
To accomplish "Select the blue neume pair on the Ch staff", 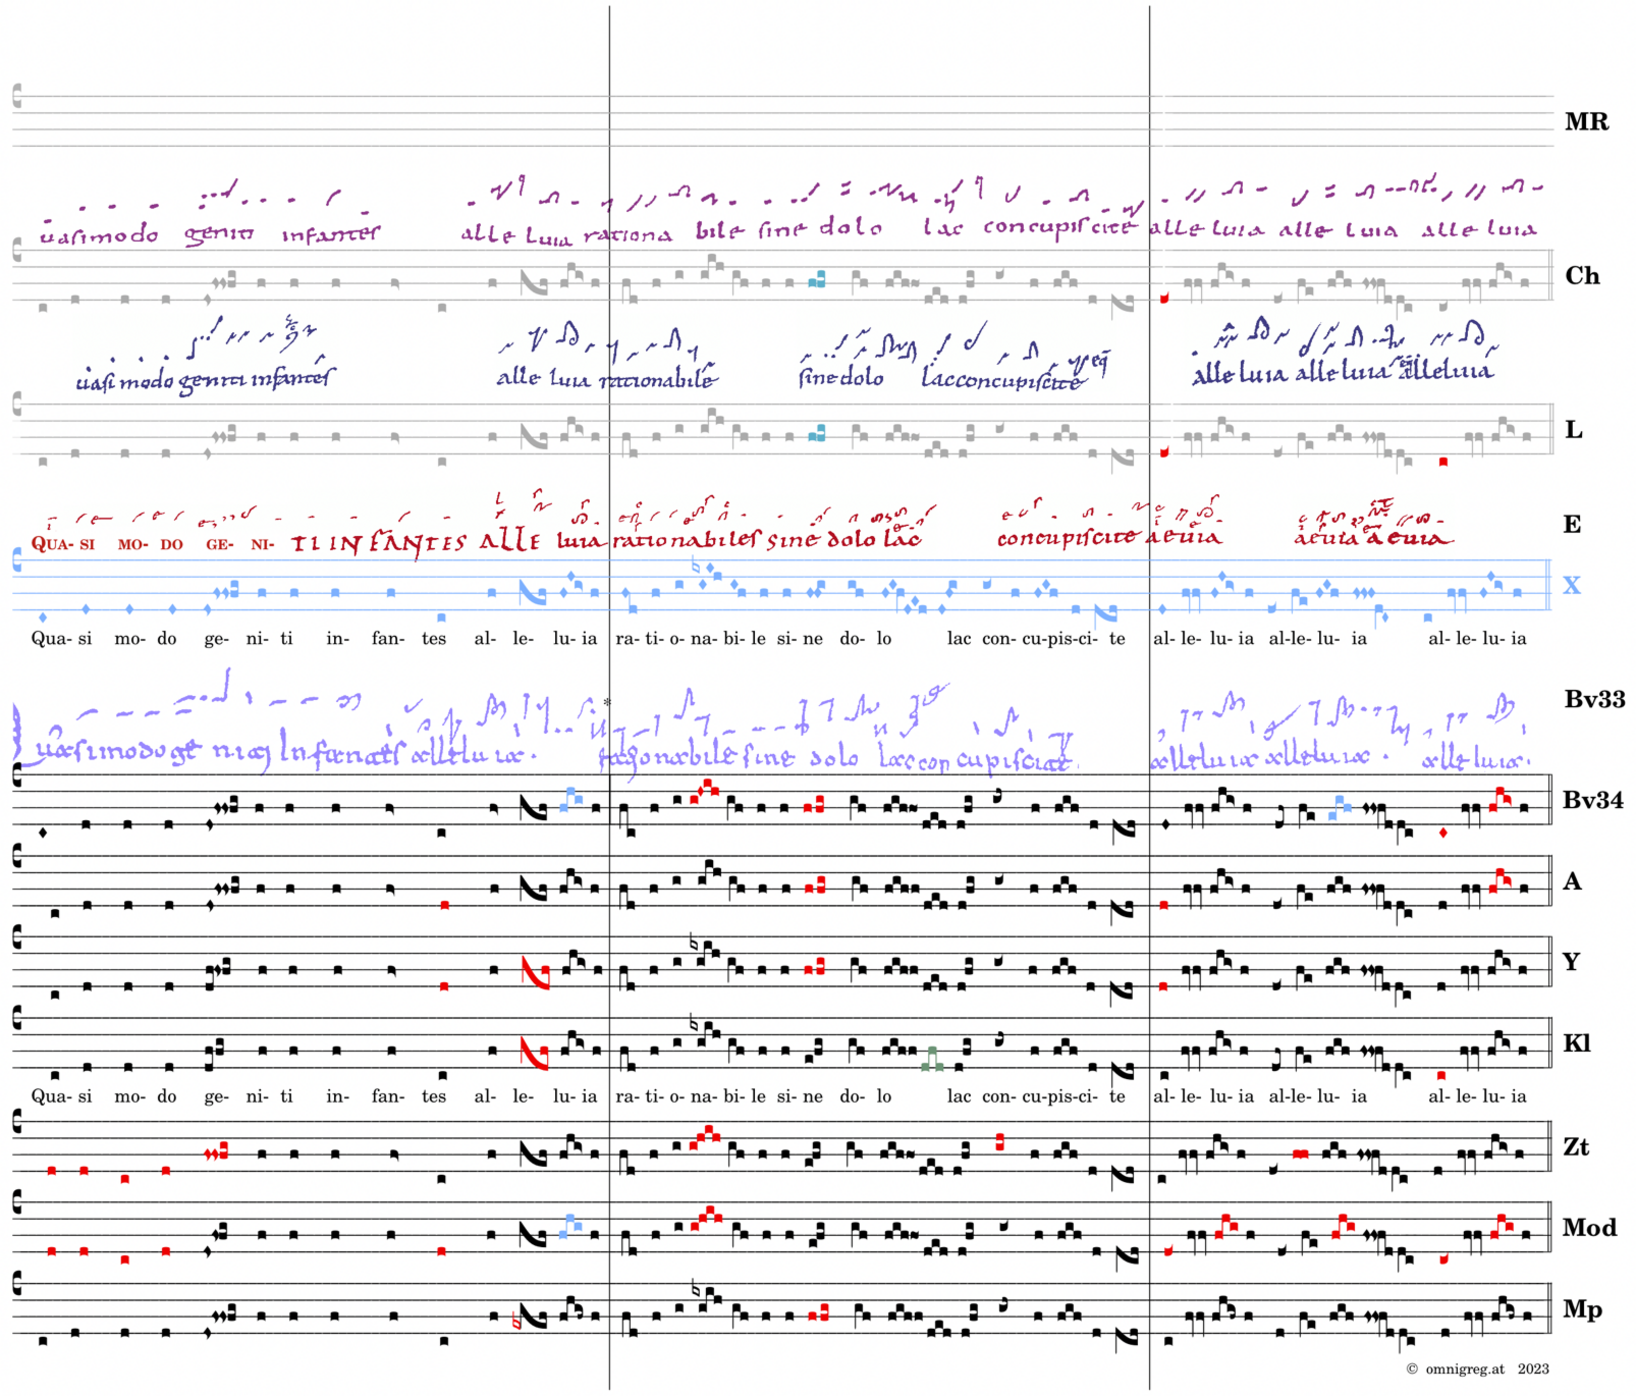I will pyautogui.click(x=817, y=279).
